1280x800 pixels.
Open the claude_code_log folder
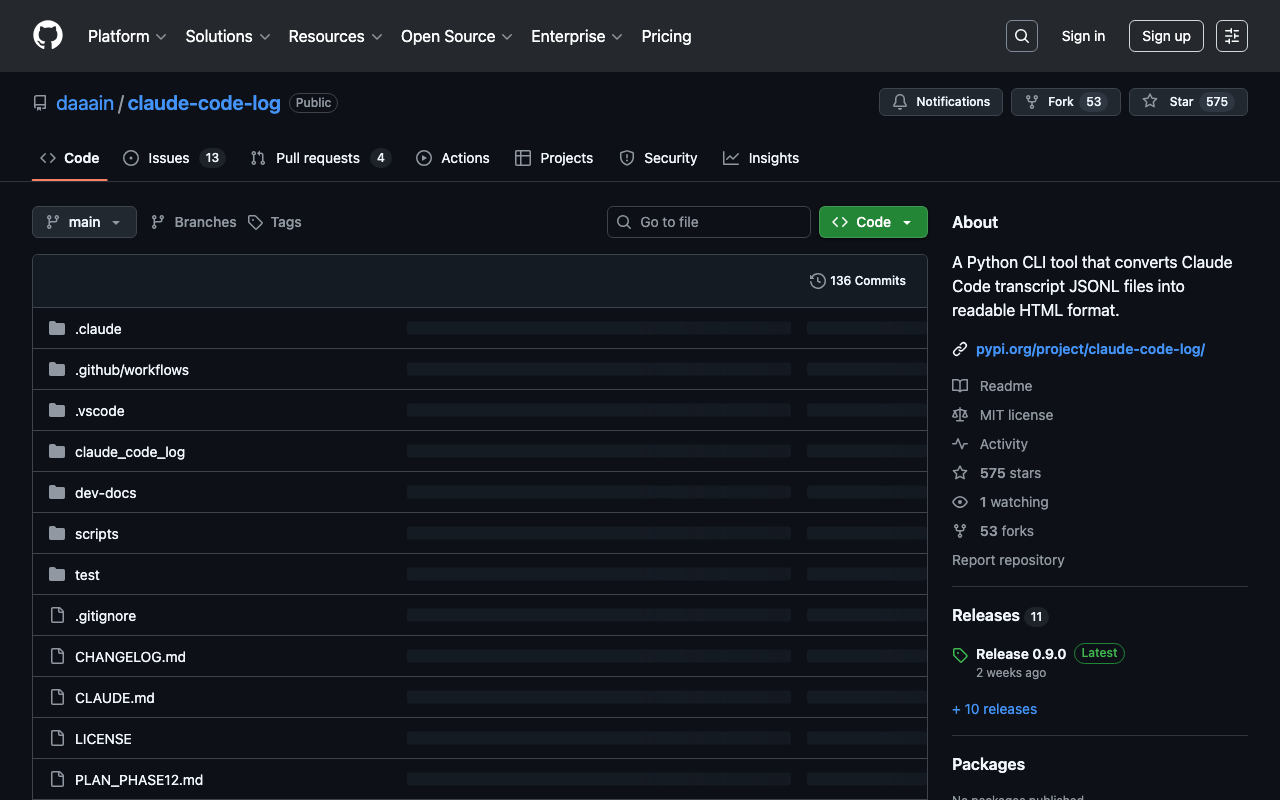click(x=130, y=452)
